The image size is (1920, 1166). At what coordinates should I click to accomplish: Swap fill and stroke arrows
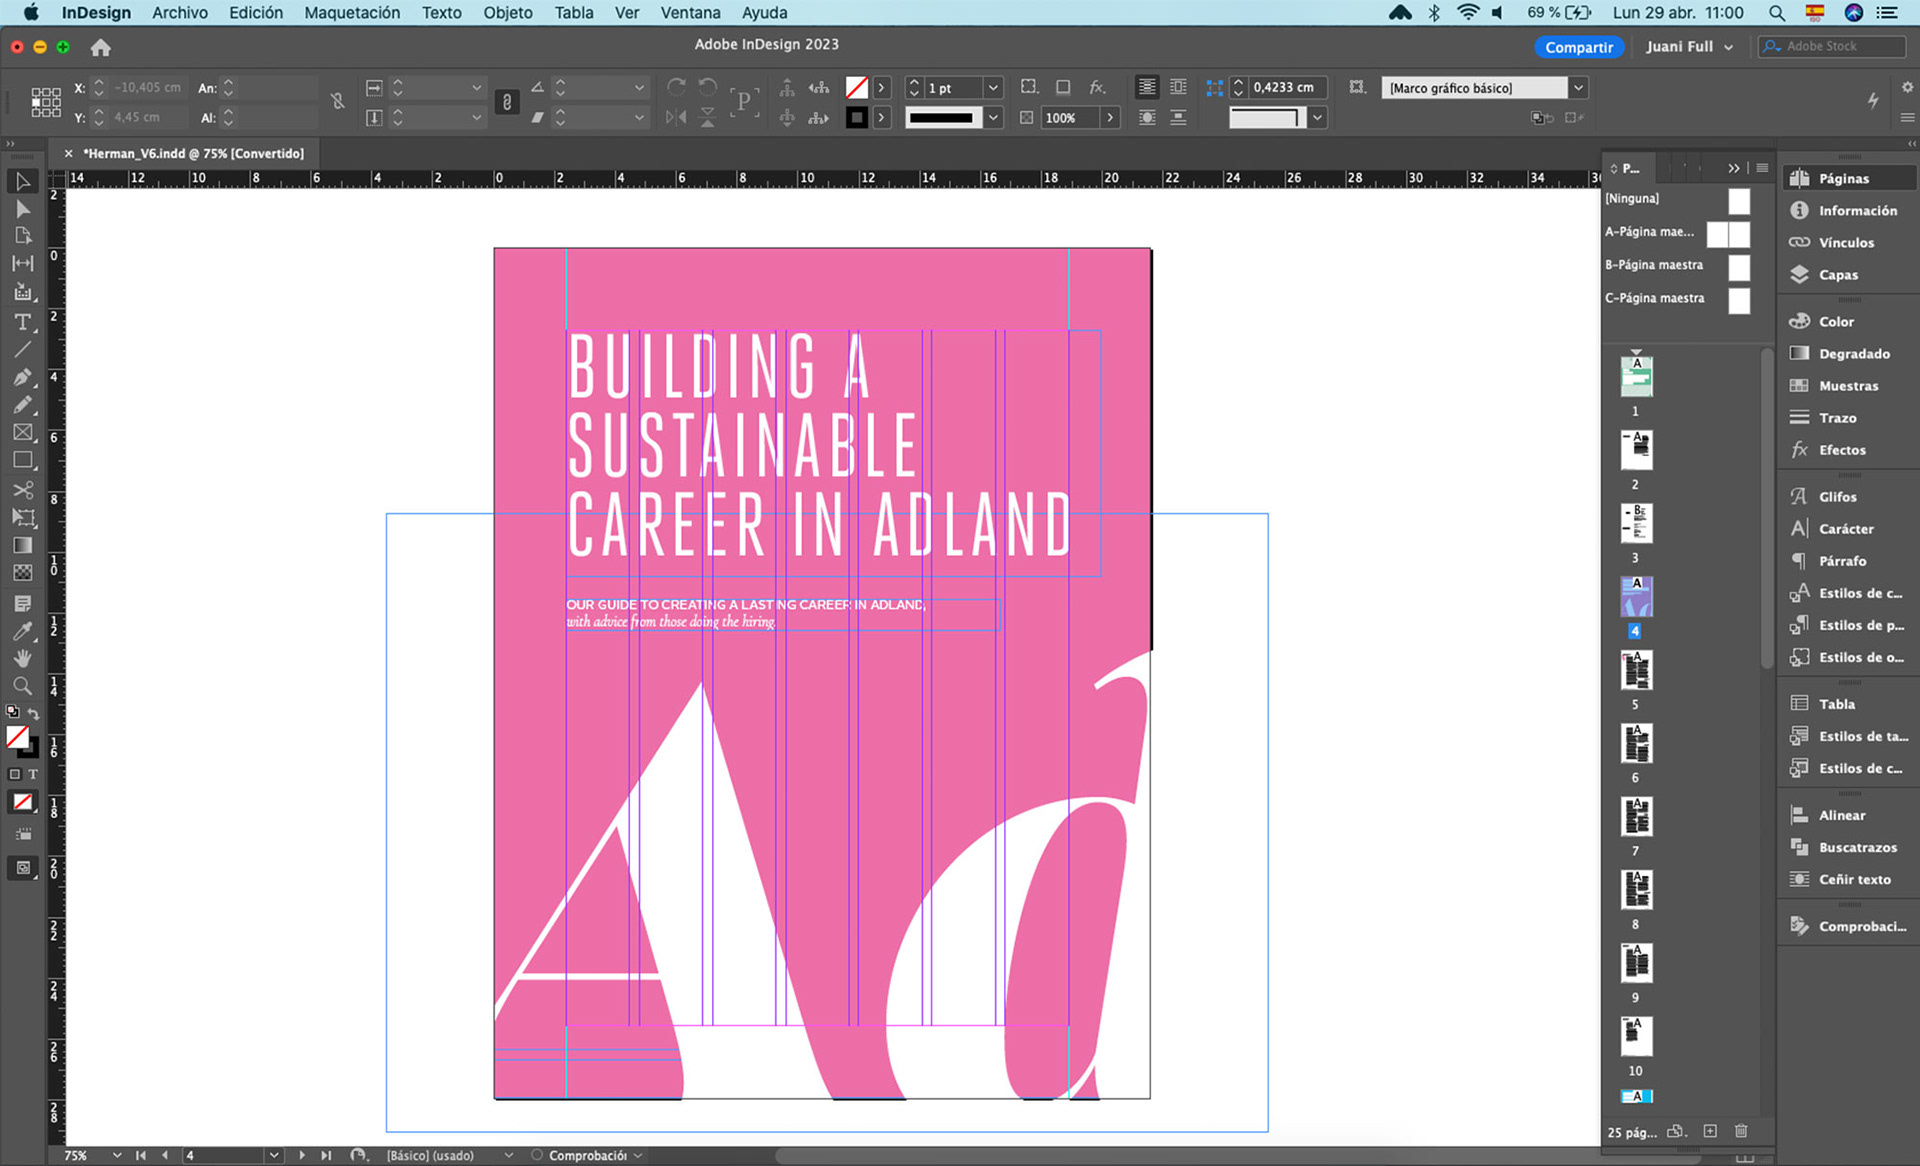click(34, 713)
